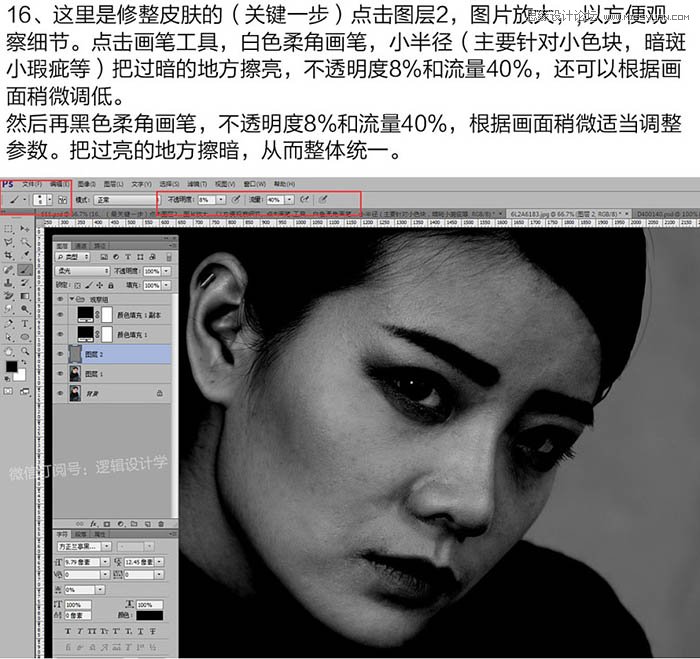Select the History Brush tool
This screenshot has width=700, height=659.
(x=25, y=283)
